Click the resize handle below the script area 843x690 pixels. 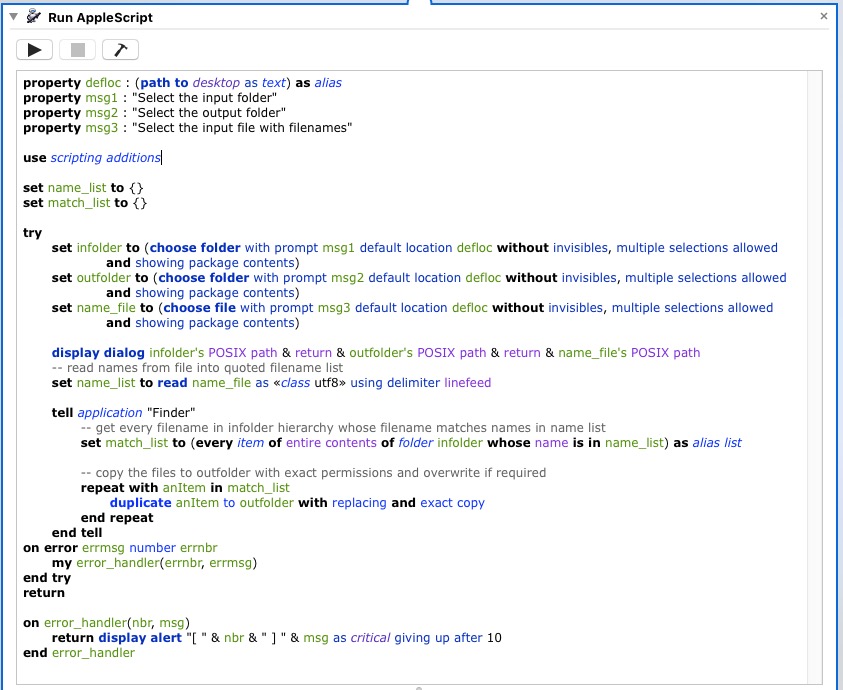click(419, 688)
